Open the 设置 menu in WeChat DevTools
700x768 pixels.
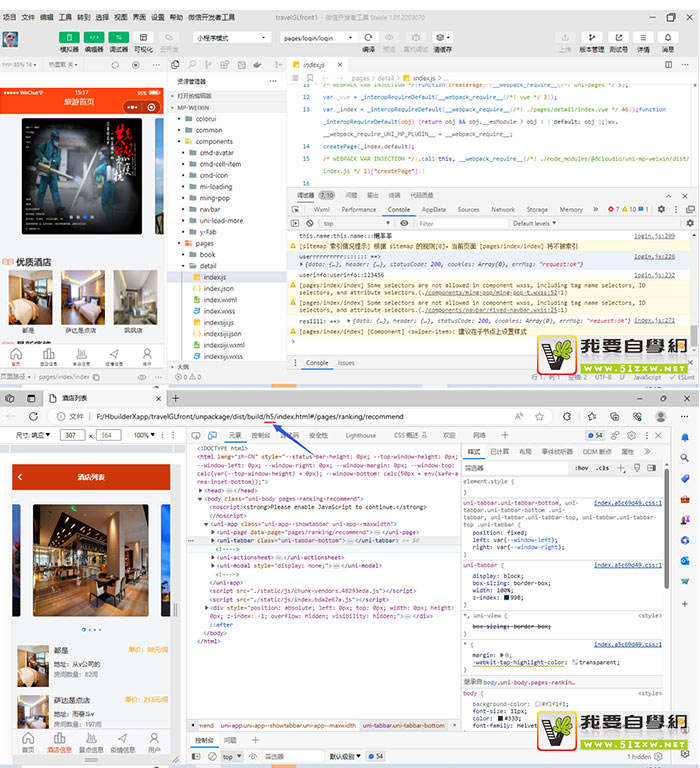click(x=158, y=17)
